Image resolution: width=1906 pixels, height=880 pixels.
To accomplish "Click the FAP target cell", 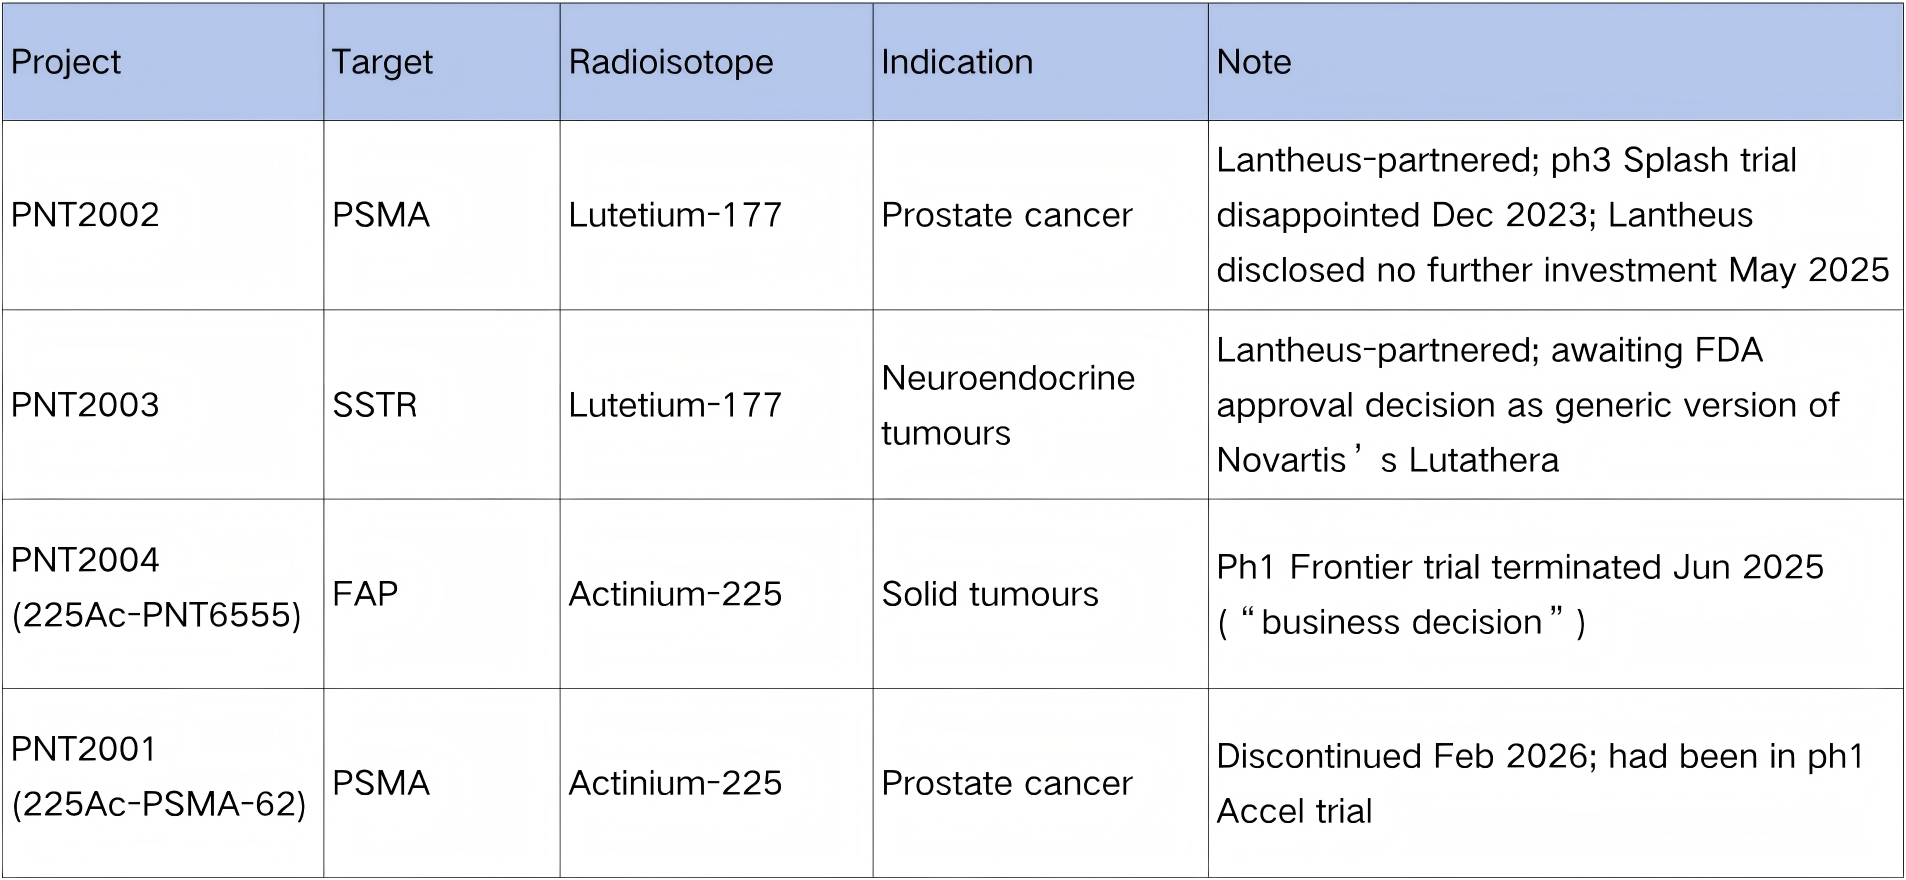I will (365, 594).
